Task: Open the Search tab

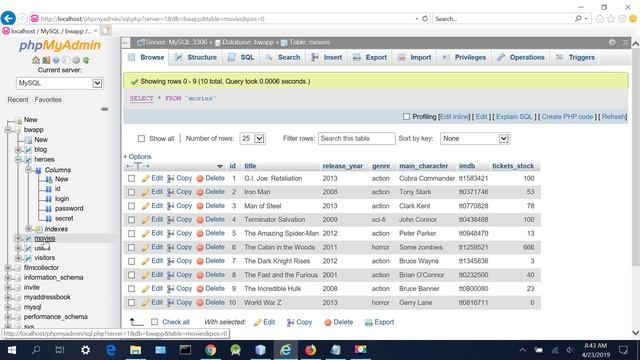Action: (283, 58)
